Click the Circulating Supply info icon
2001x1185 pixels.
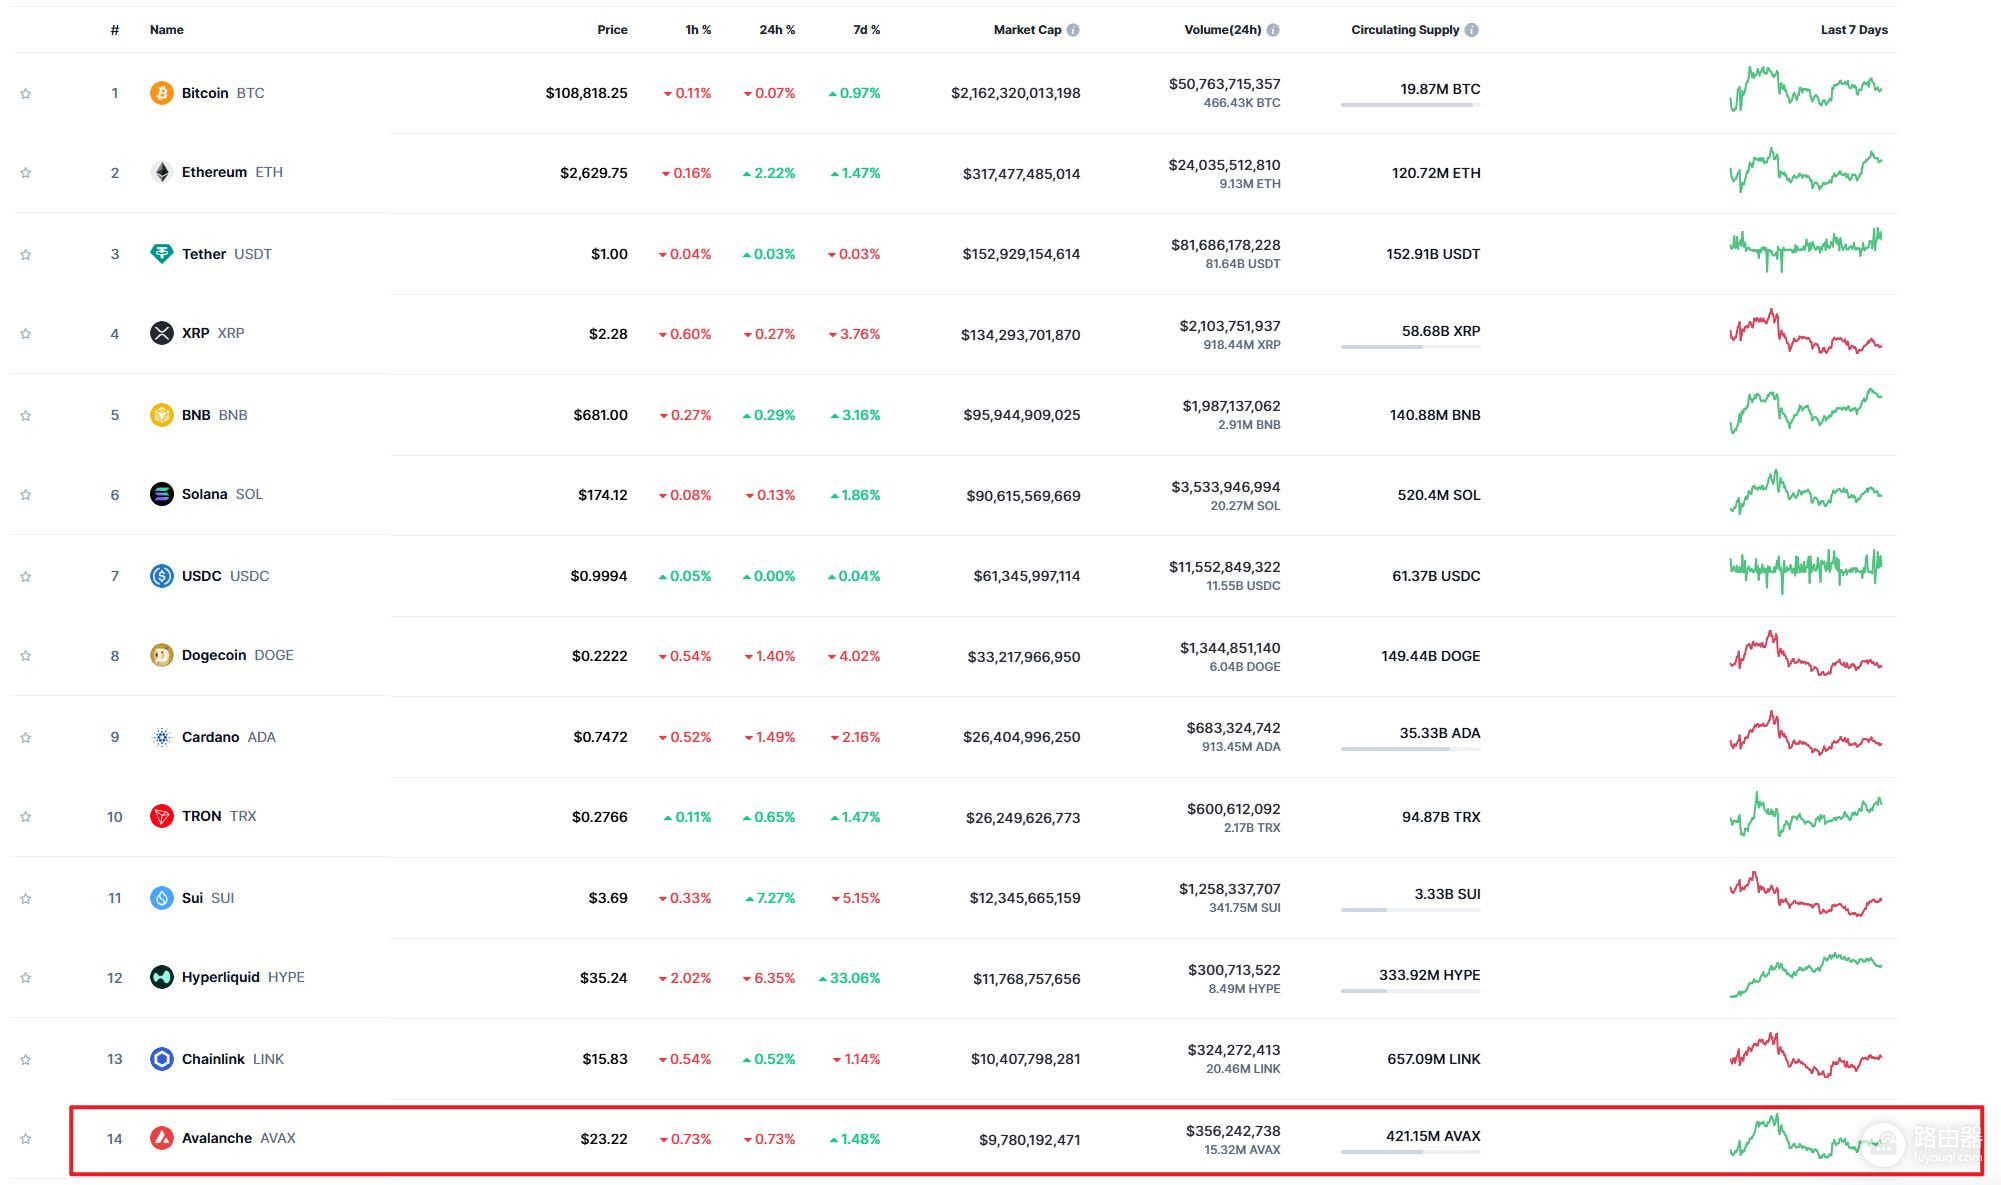(1471, 30)
